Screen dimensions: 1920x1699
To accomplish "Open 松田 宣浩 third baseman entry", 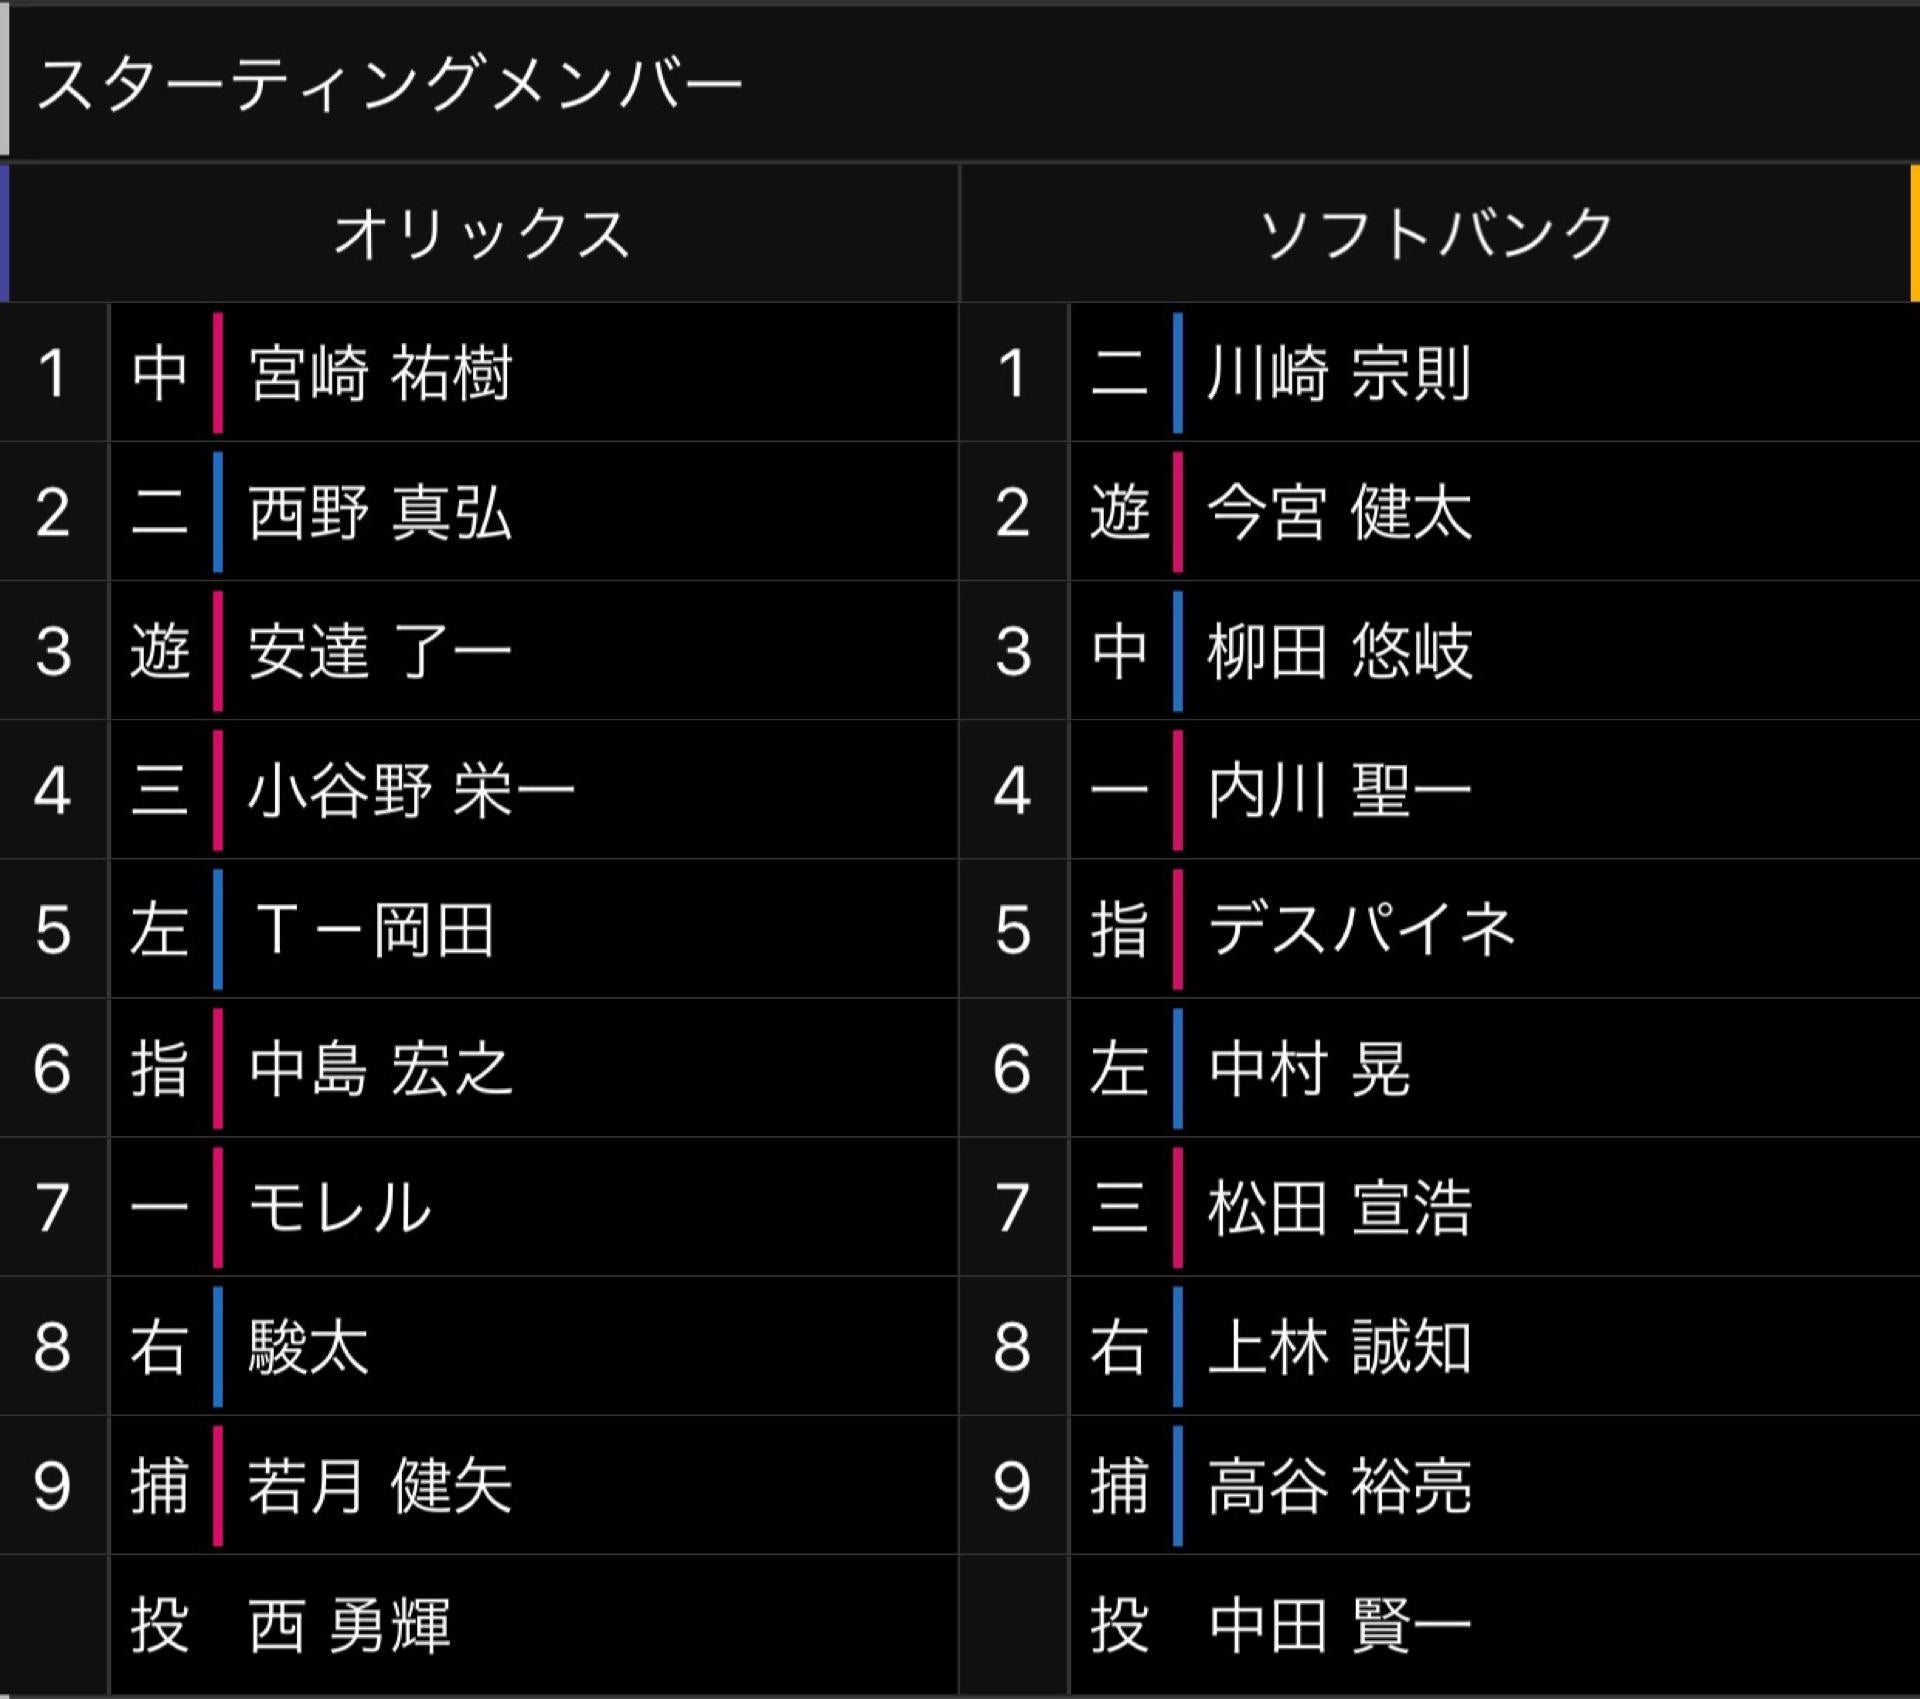I will coord(1339,1207).
